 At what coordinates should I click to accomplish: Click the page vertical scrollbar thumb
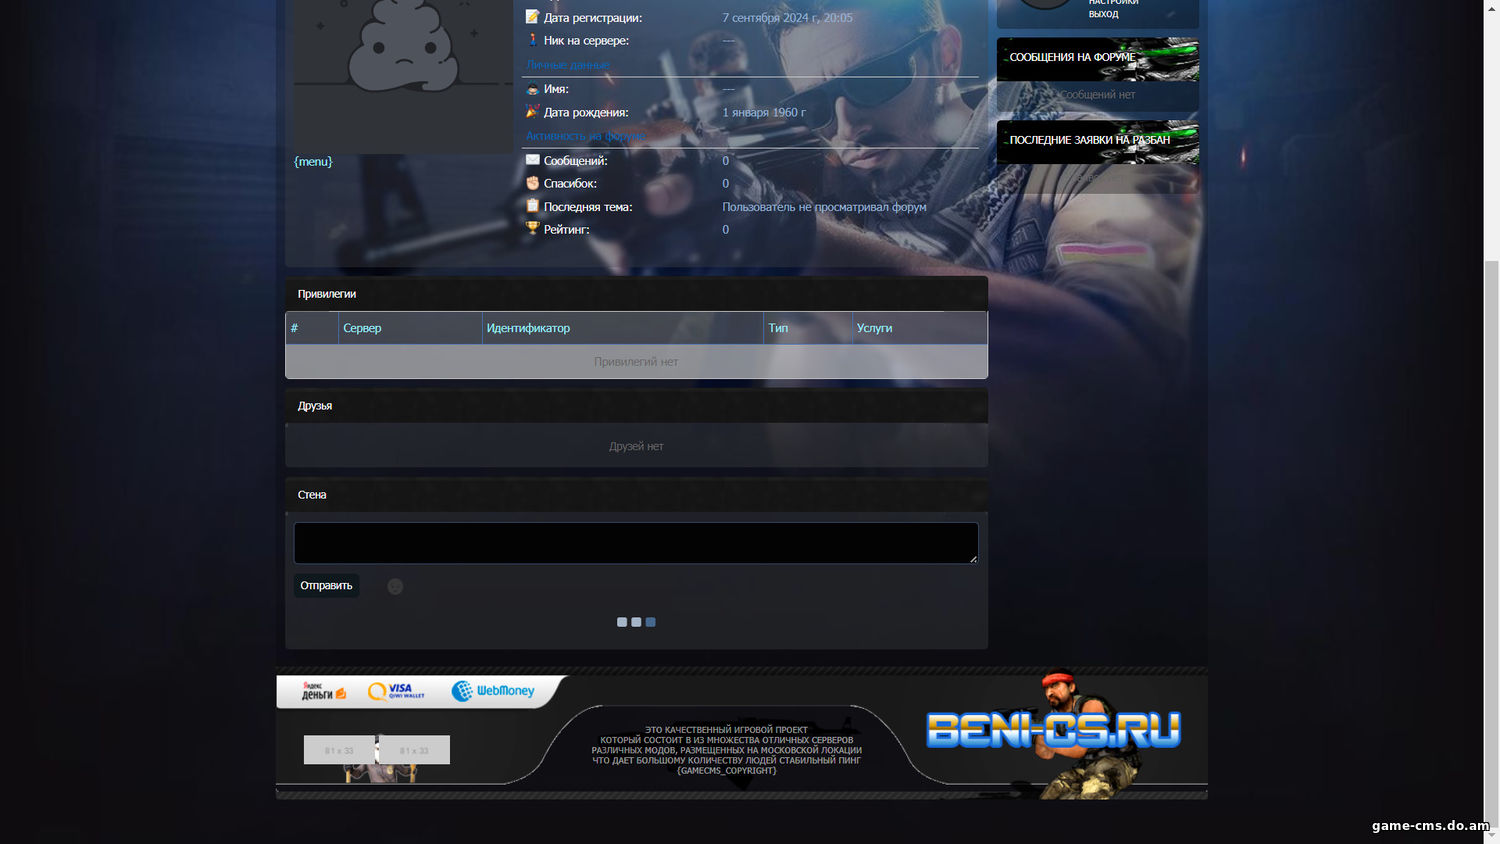coord(1492,545)
